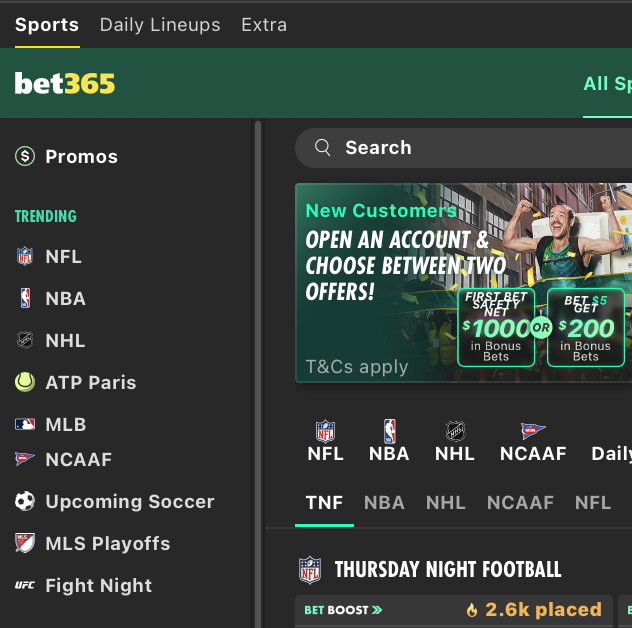Click the UFC logo icon for Fight Night
632x628 pixels.
coord(25,585)
